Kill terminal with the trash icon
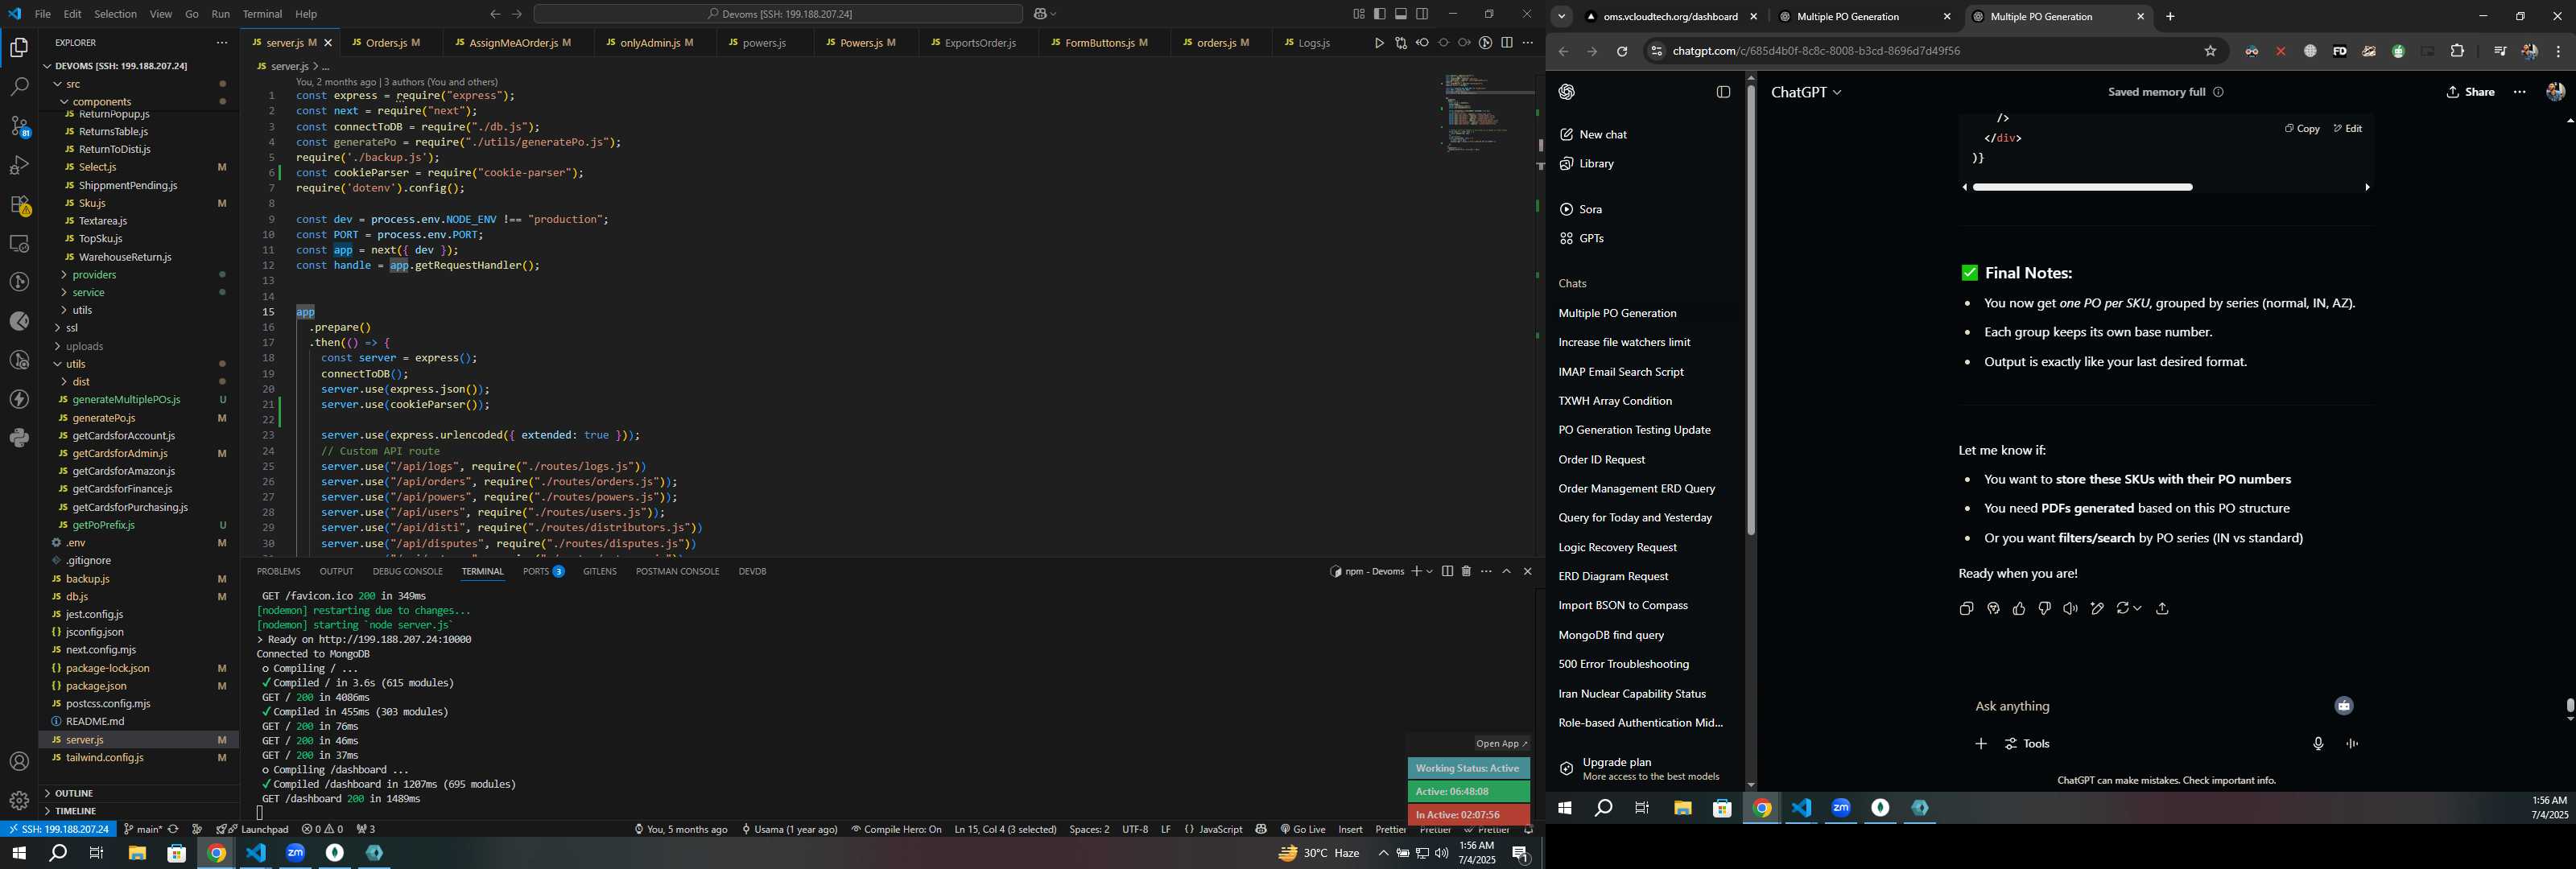Viewport: 2576px width, 869px height. [1466, 571]
